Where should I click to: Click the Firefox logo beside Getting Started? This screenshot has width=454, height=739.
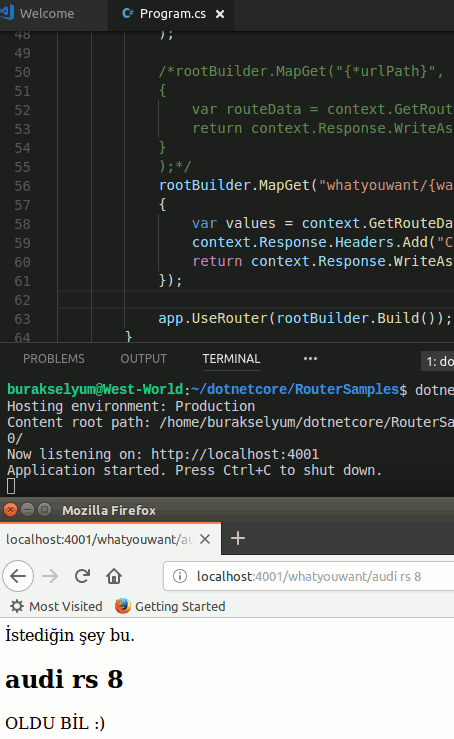click(x=123, y=606)
